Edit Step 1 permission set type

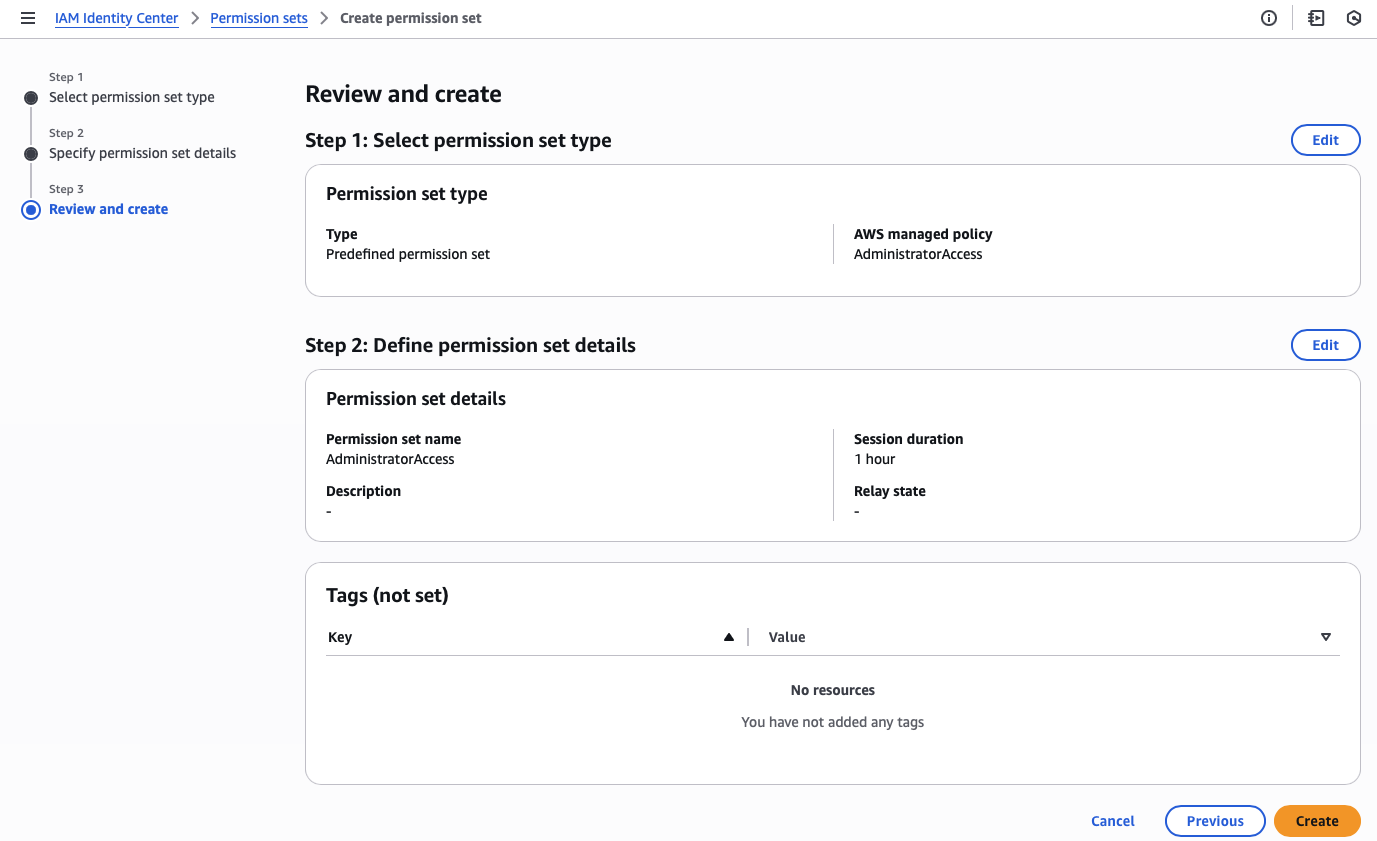(x=1325, y=140)
